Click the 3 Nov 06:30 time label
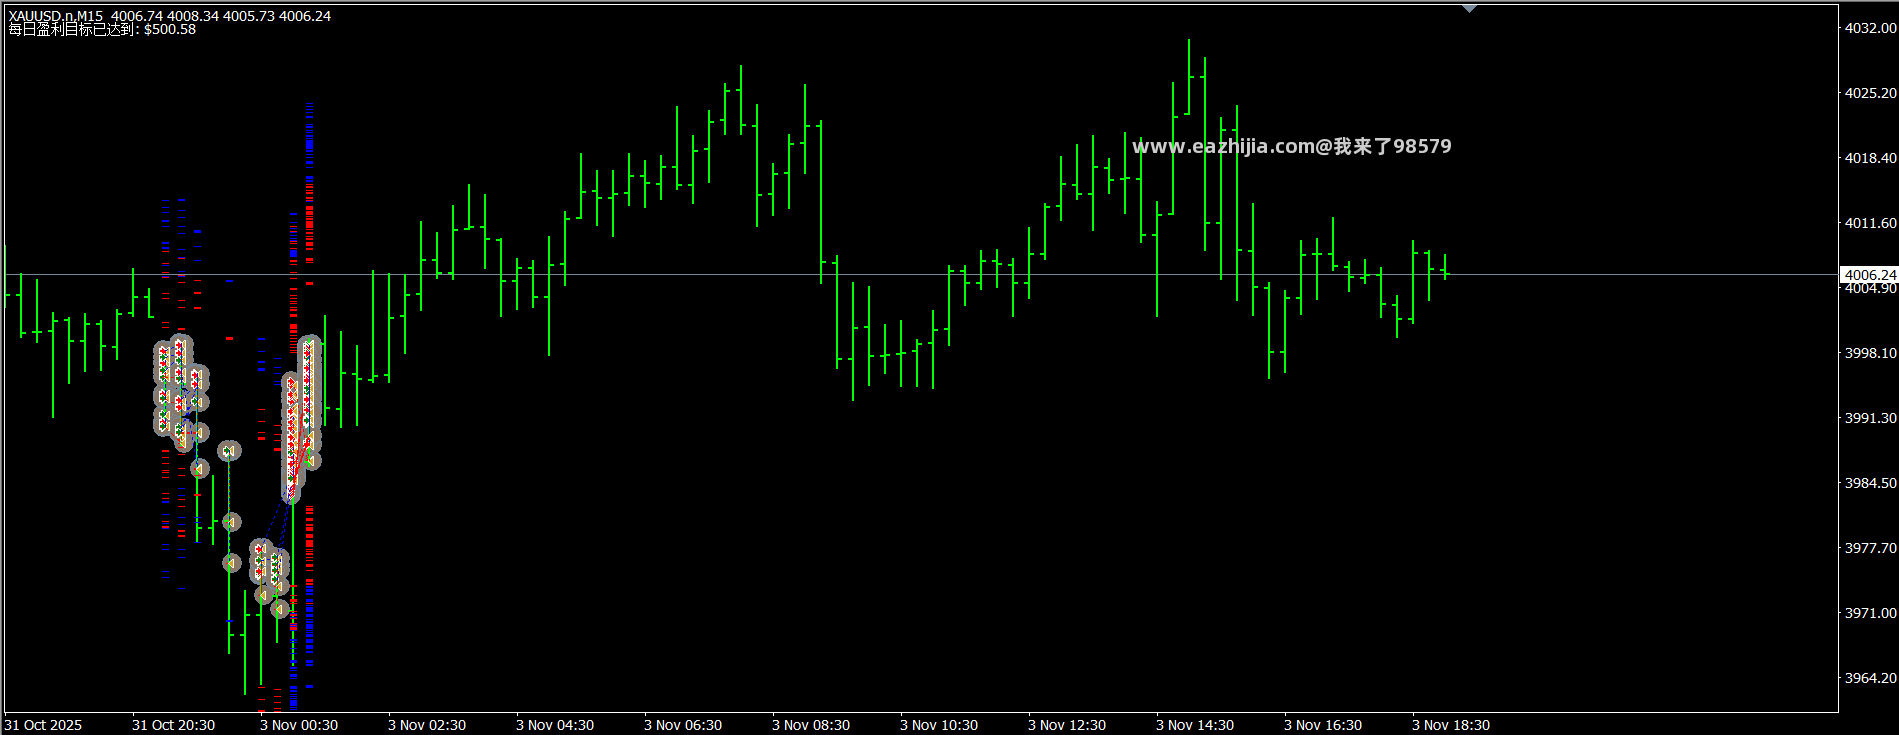Screen dimensions: 1899x735 click(683, 725)
